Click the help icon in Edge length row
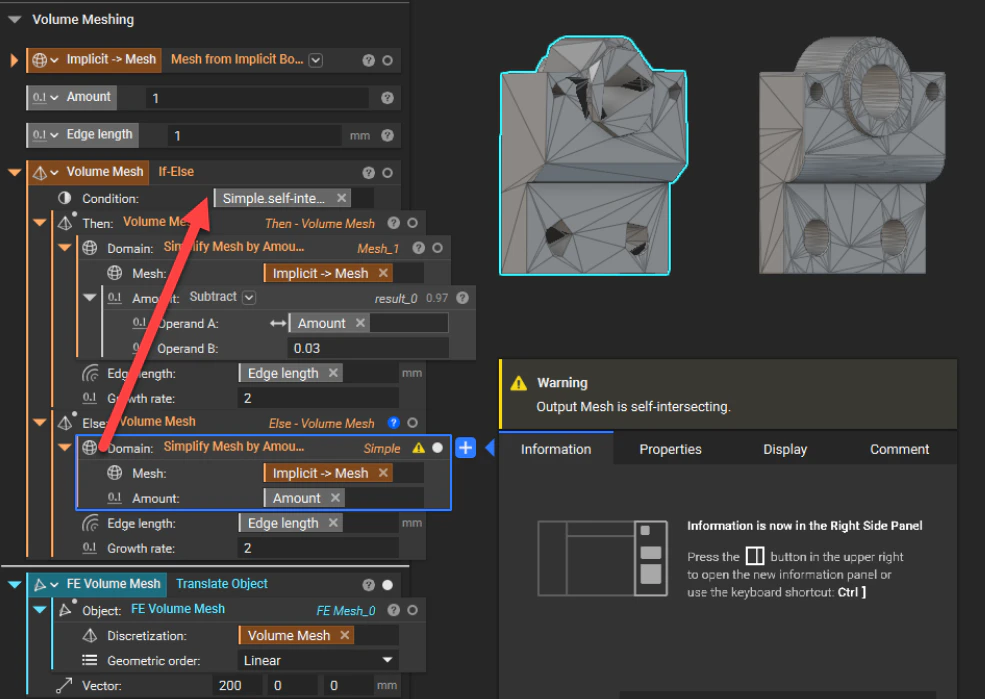The height and width of the screenshot is (699, 985). (x=387, y=135)
